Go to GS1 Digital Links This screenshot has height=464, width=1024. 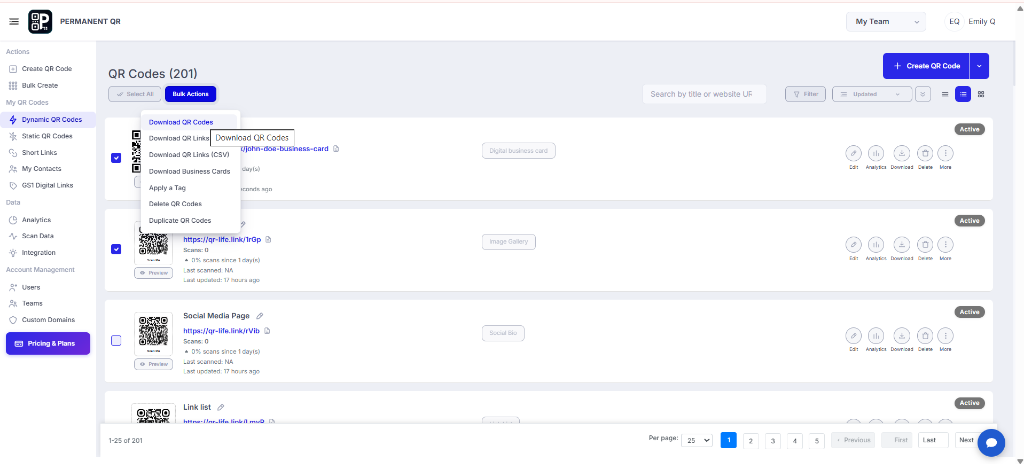point(47,185)
